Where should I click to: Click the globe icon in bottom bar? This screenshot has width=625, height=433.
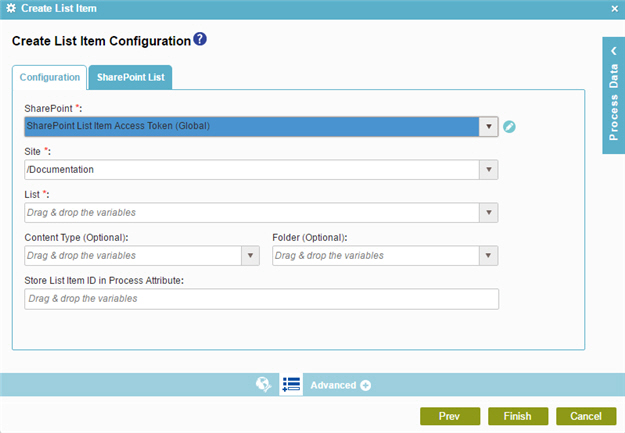click(x=263, y=385)
